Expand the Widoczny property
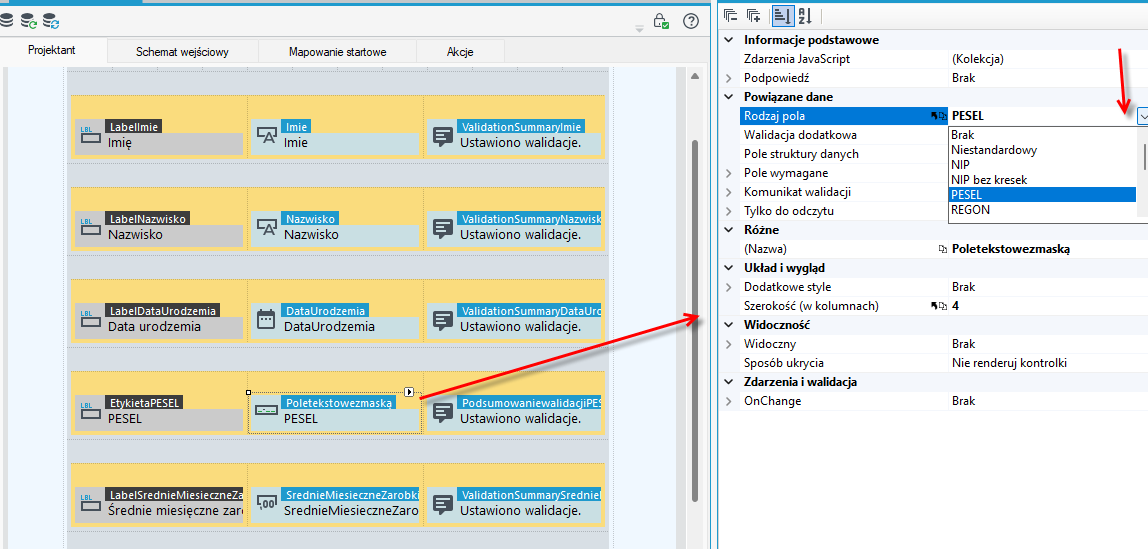1148x549 pixels. (x=728, y=344)
